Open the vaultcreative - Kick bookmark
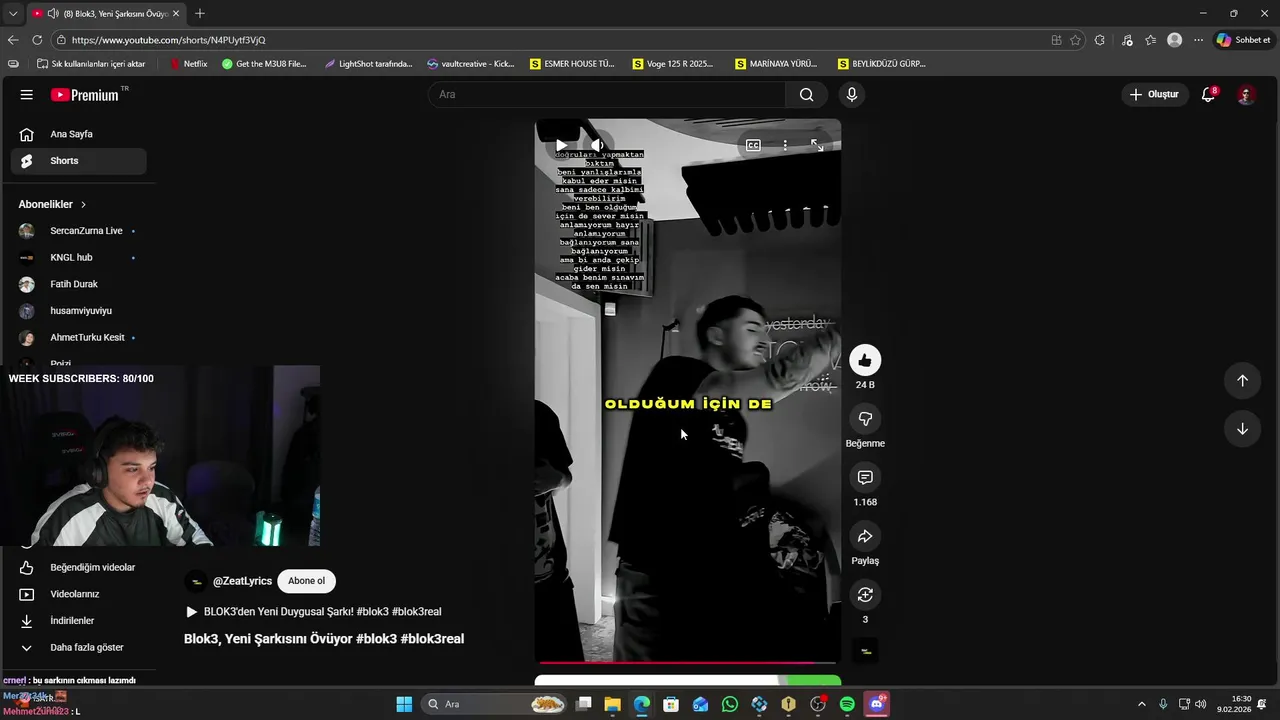Viewport: 1280px width, 720px height. (470, 63)
